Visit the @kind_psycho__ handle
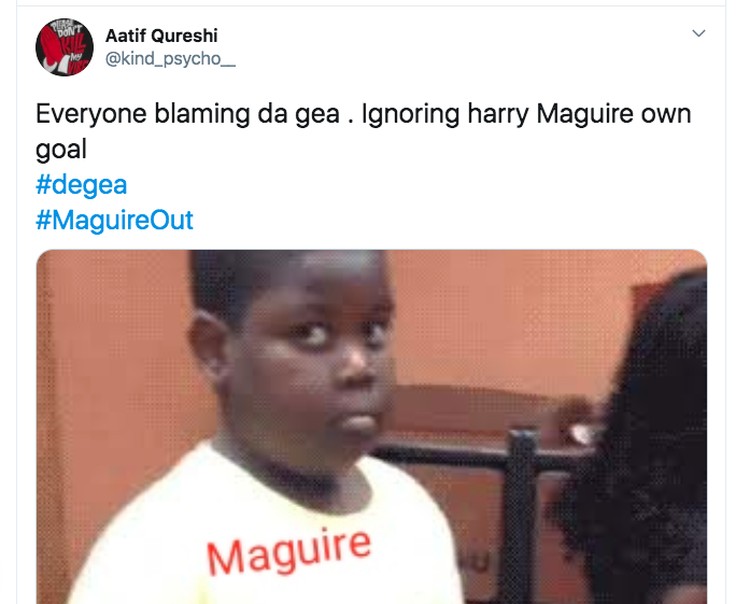This screenshot has width=750, height=604. pyautogui.click(x=170, y=59)
